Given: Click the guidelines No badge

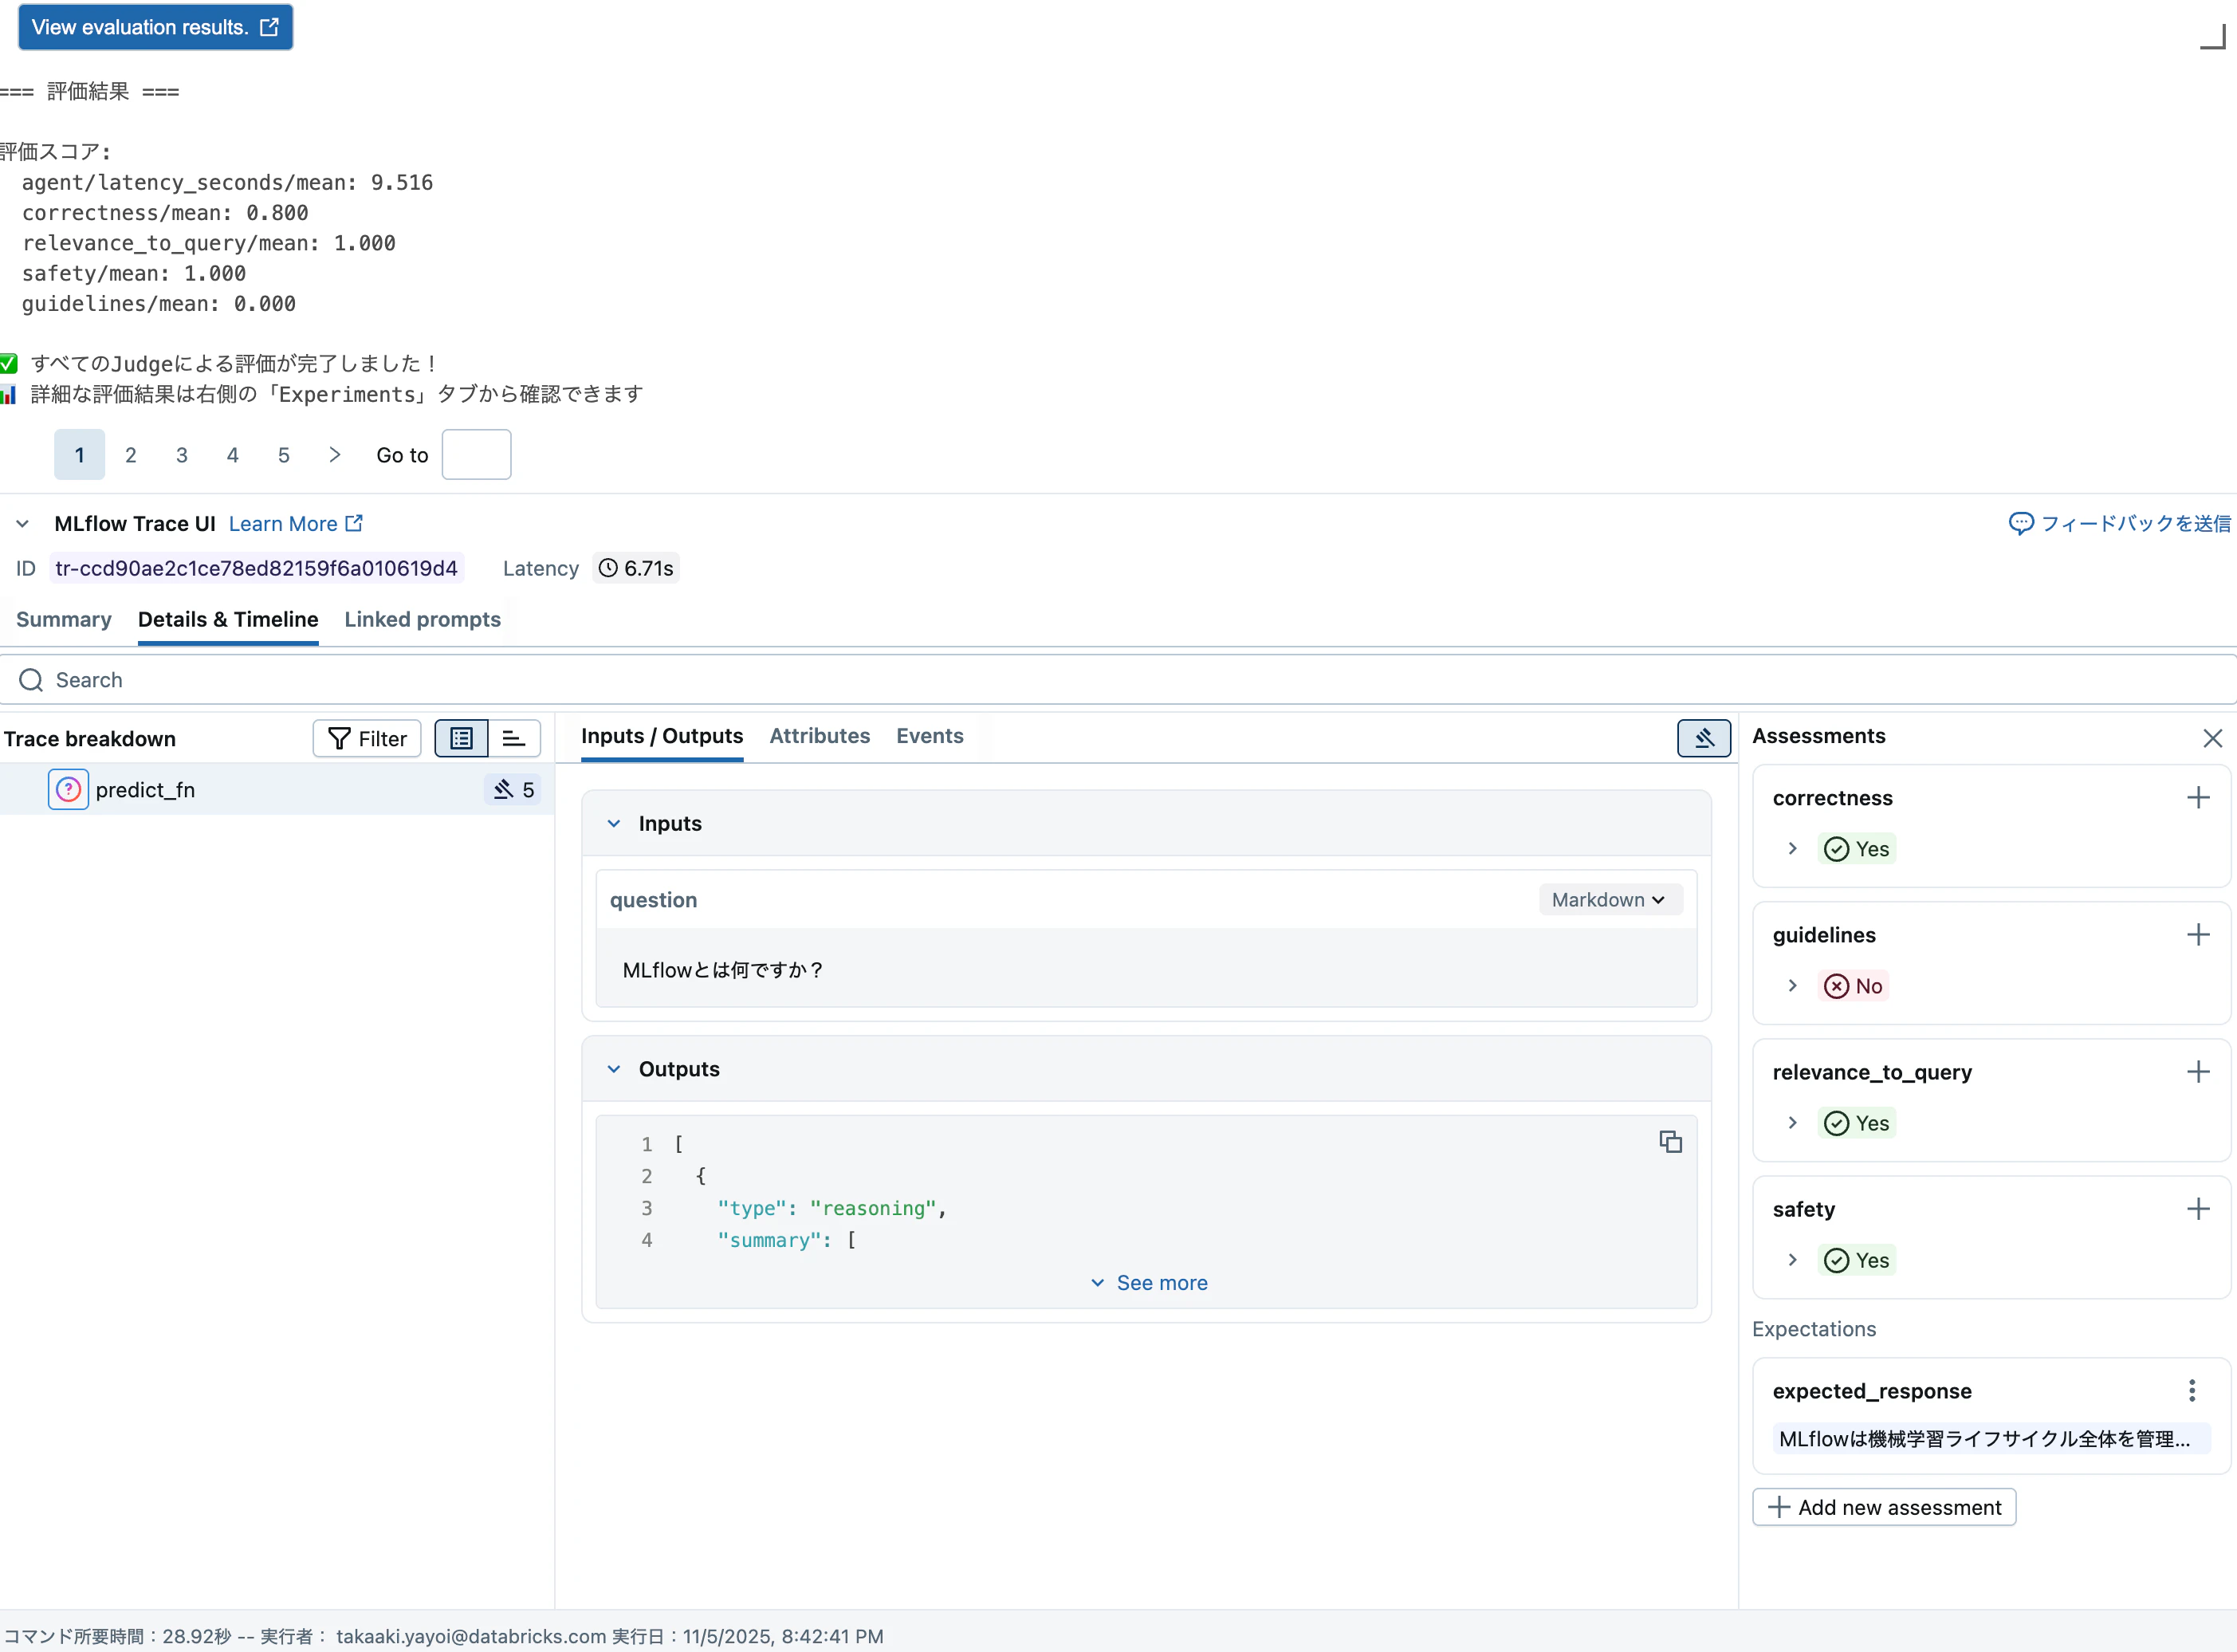Looking at the screenshot, I should pyautogui.click(x=1853, y=986).
